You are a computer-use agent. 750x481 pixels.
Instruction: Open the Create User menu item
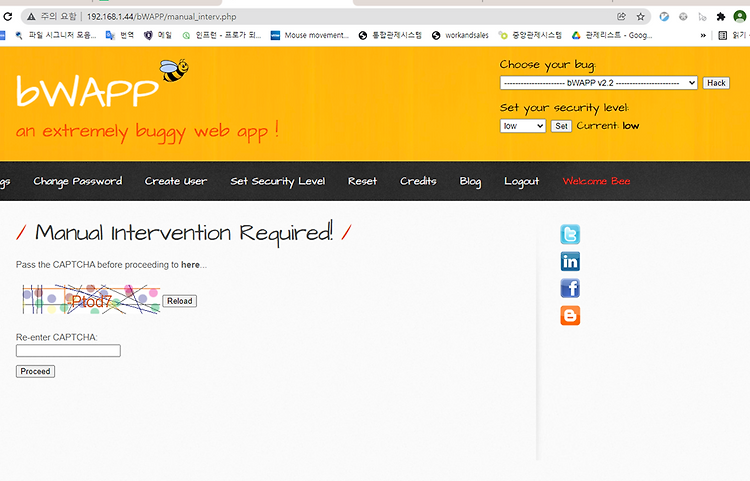(176, 181)
